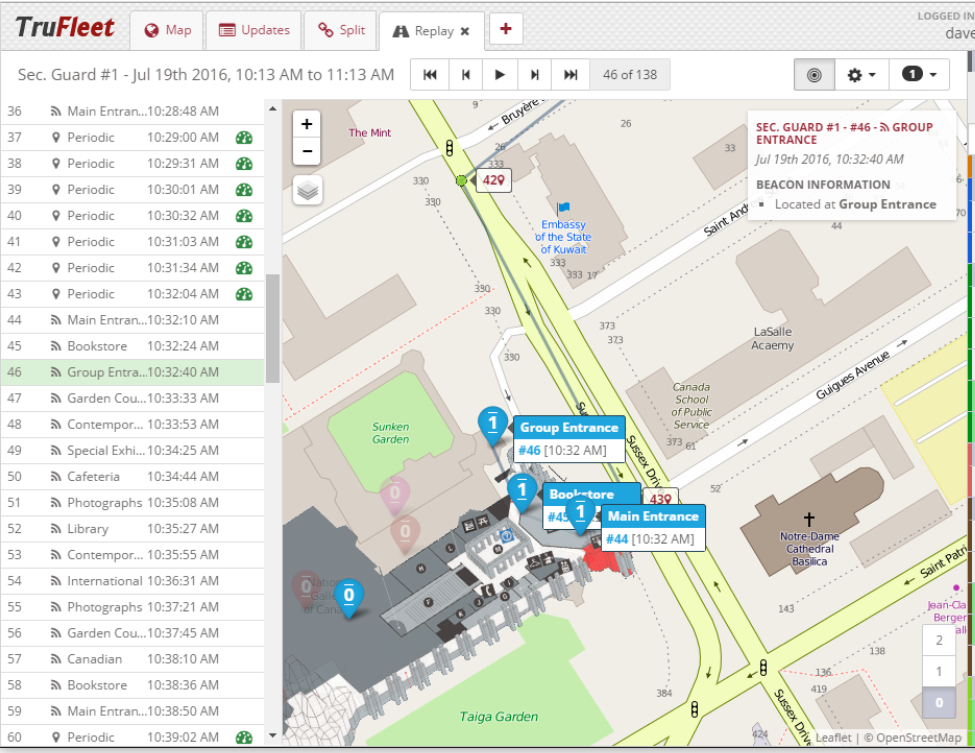Screen dimensions: 975x753
Task: Toggle the target follow button
Action: [814, 75]
